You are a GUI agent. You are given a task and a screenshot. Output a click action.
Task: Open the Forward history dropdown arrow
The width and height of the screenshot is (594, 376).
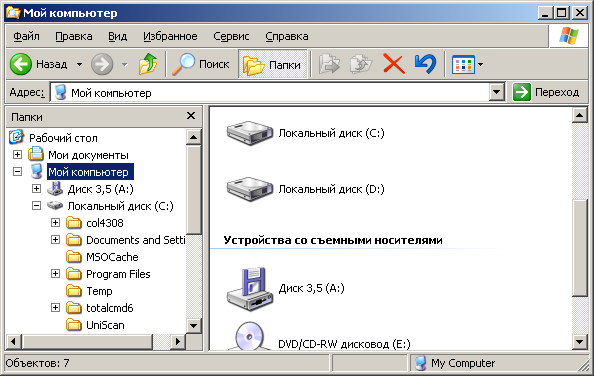coord(125,64)
